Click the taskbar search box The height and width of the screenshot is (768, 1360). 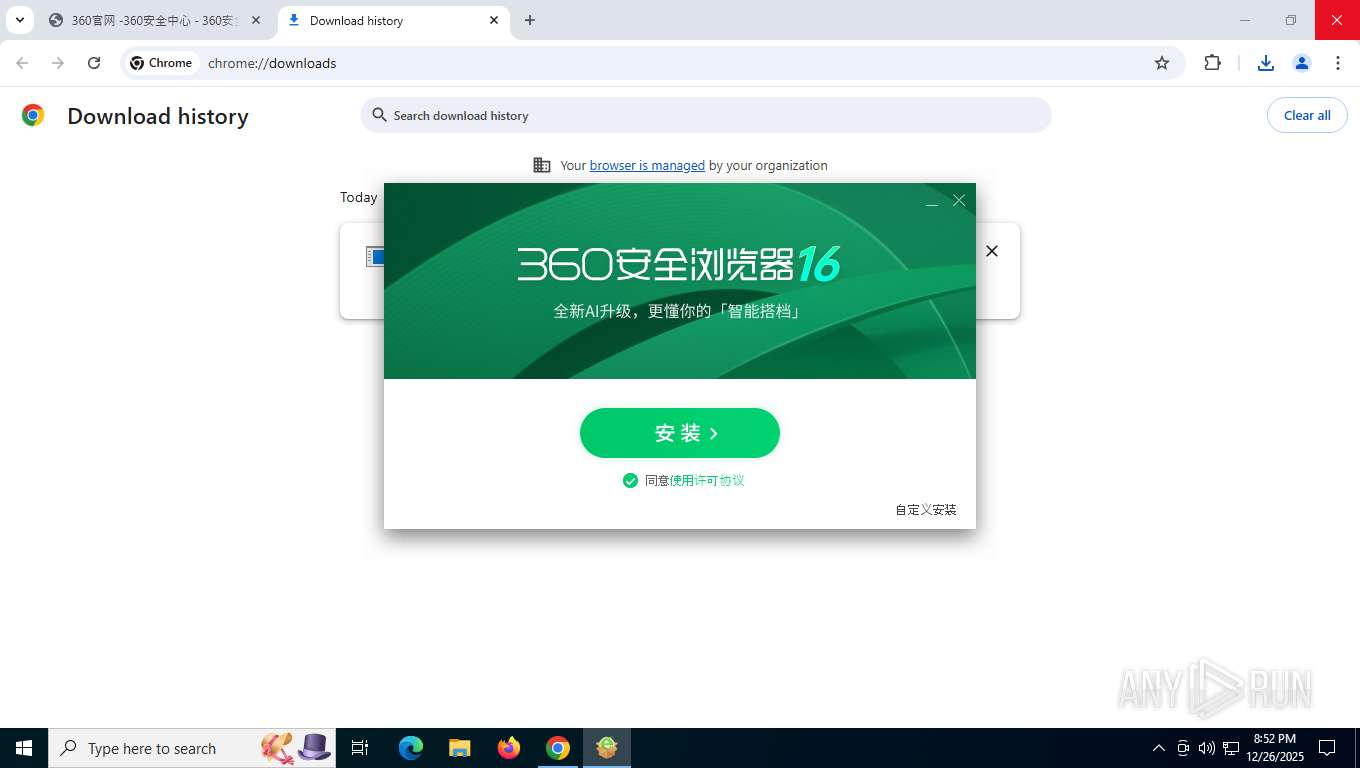pos(192,748)
